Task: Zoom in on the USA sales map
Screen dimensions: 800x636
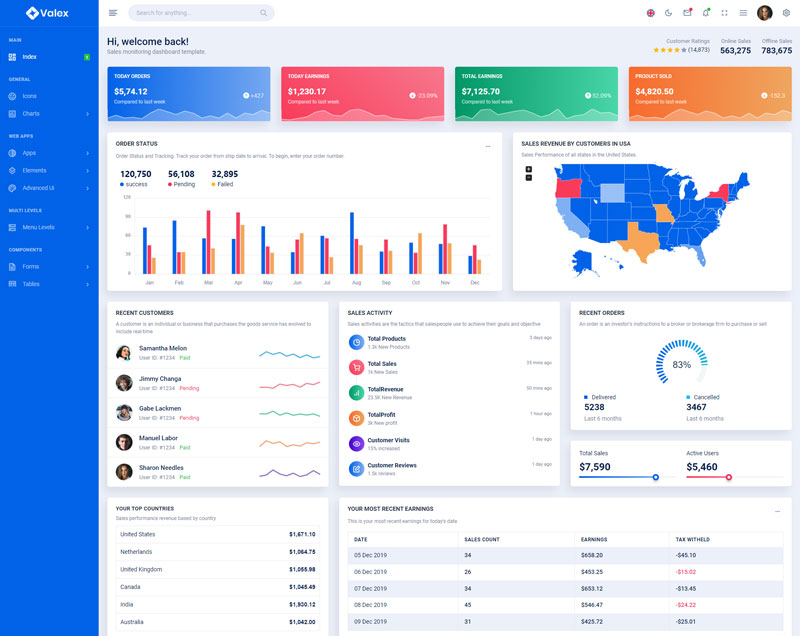Action: (528, 169)
